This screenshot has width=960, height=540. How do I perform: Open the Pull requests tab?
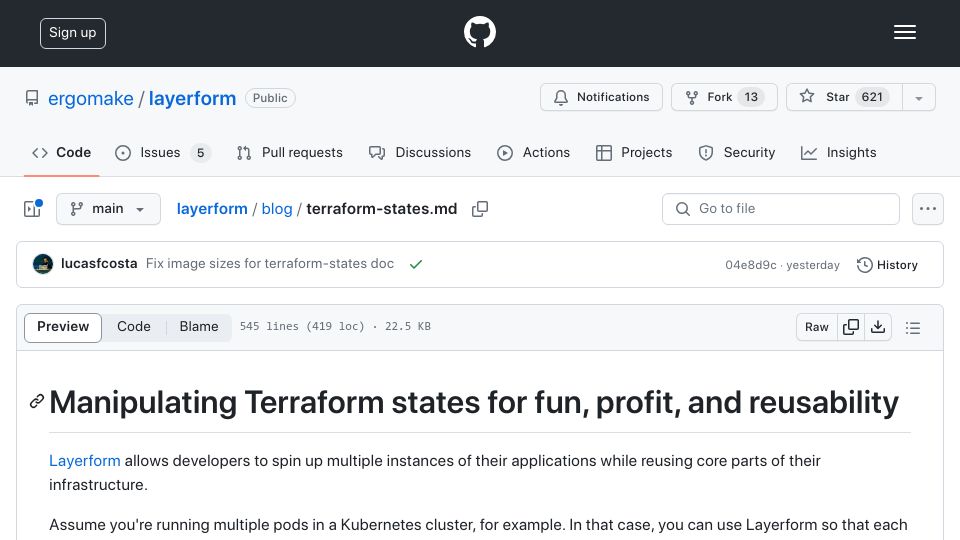(290, 152)
